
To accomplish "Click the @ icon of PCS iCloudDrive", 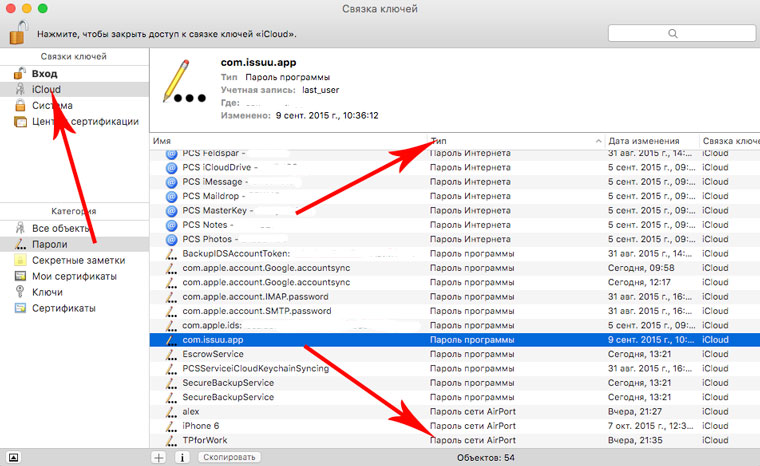I will pyautogui.click(x=171, y=168).
